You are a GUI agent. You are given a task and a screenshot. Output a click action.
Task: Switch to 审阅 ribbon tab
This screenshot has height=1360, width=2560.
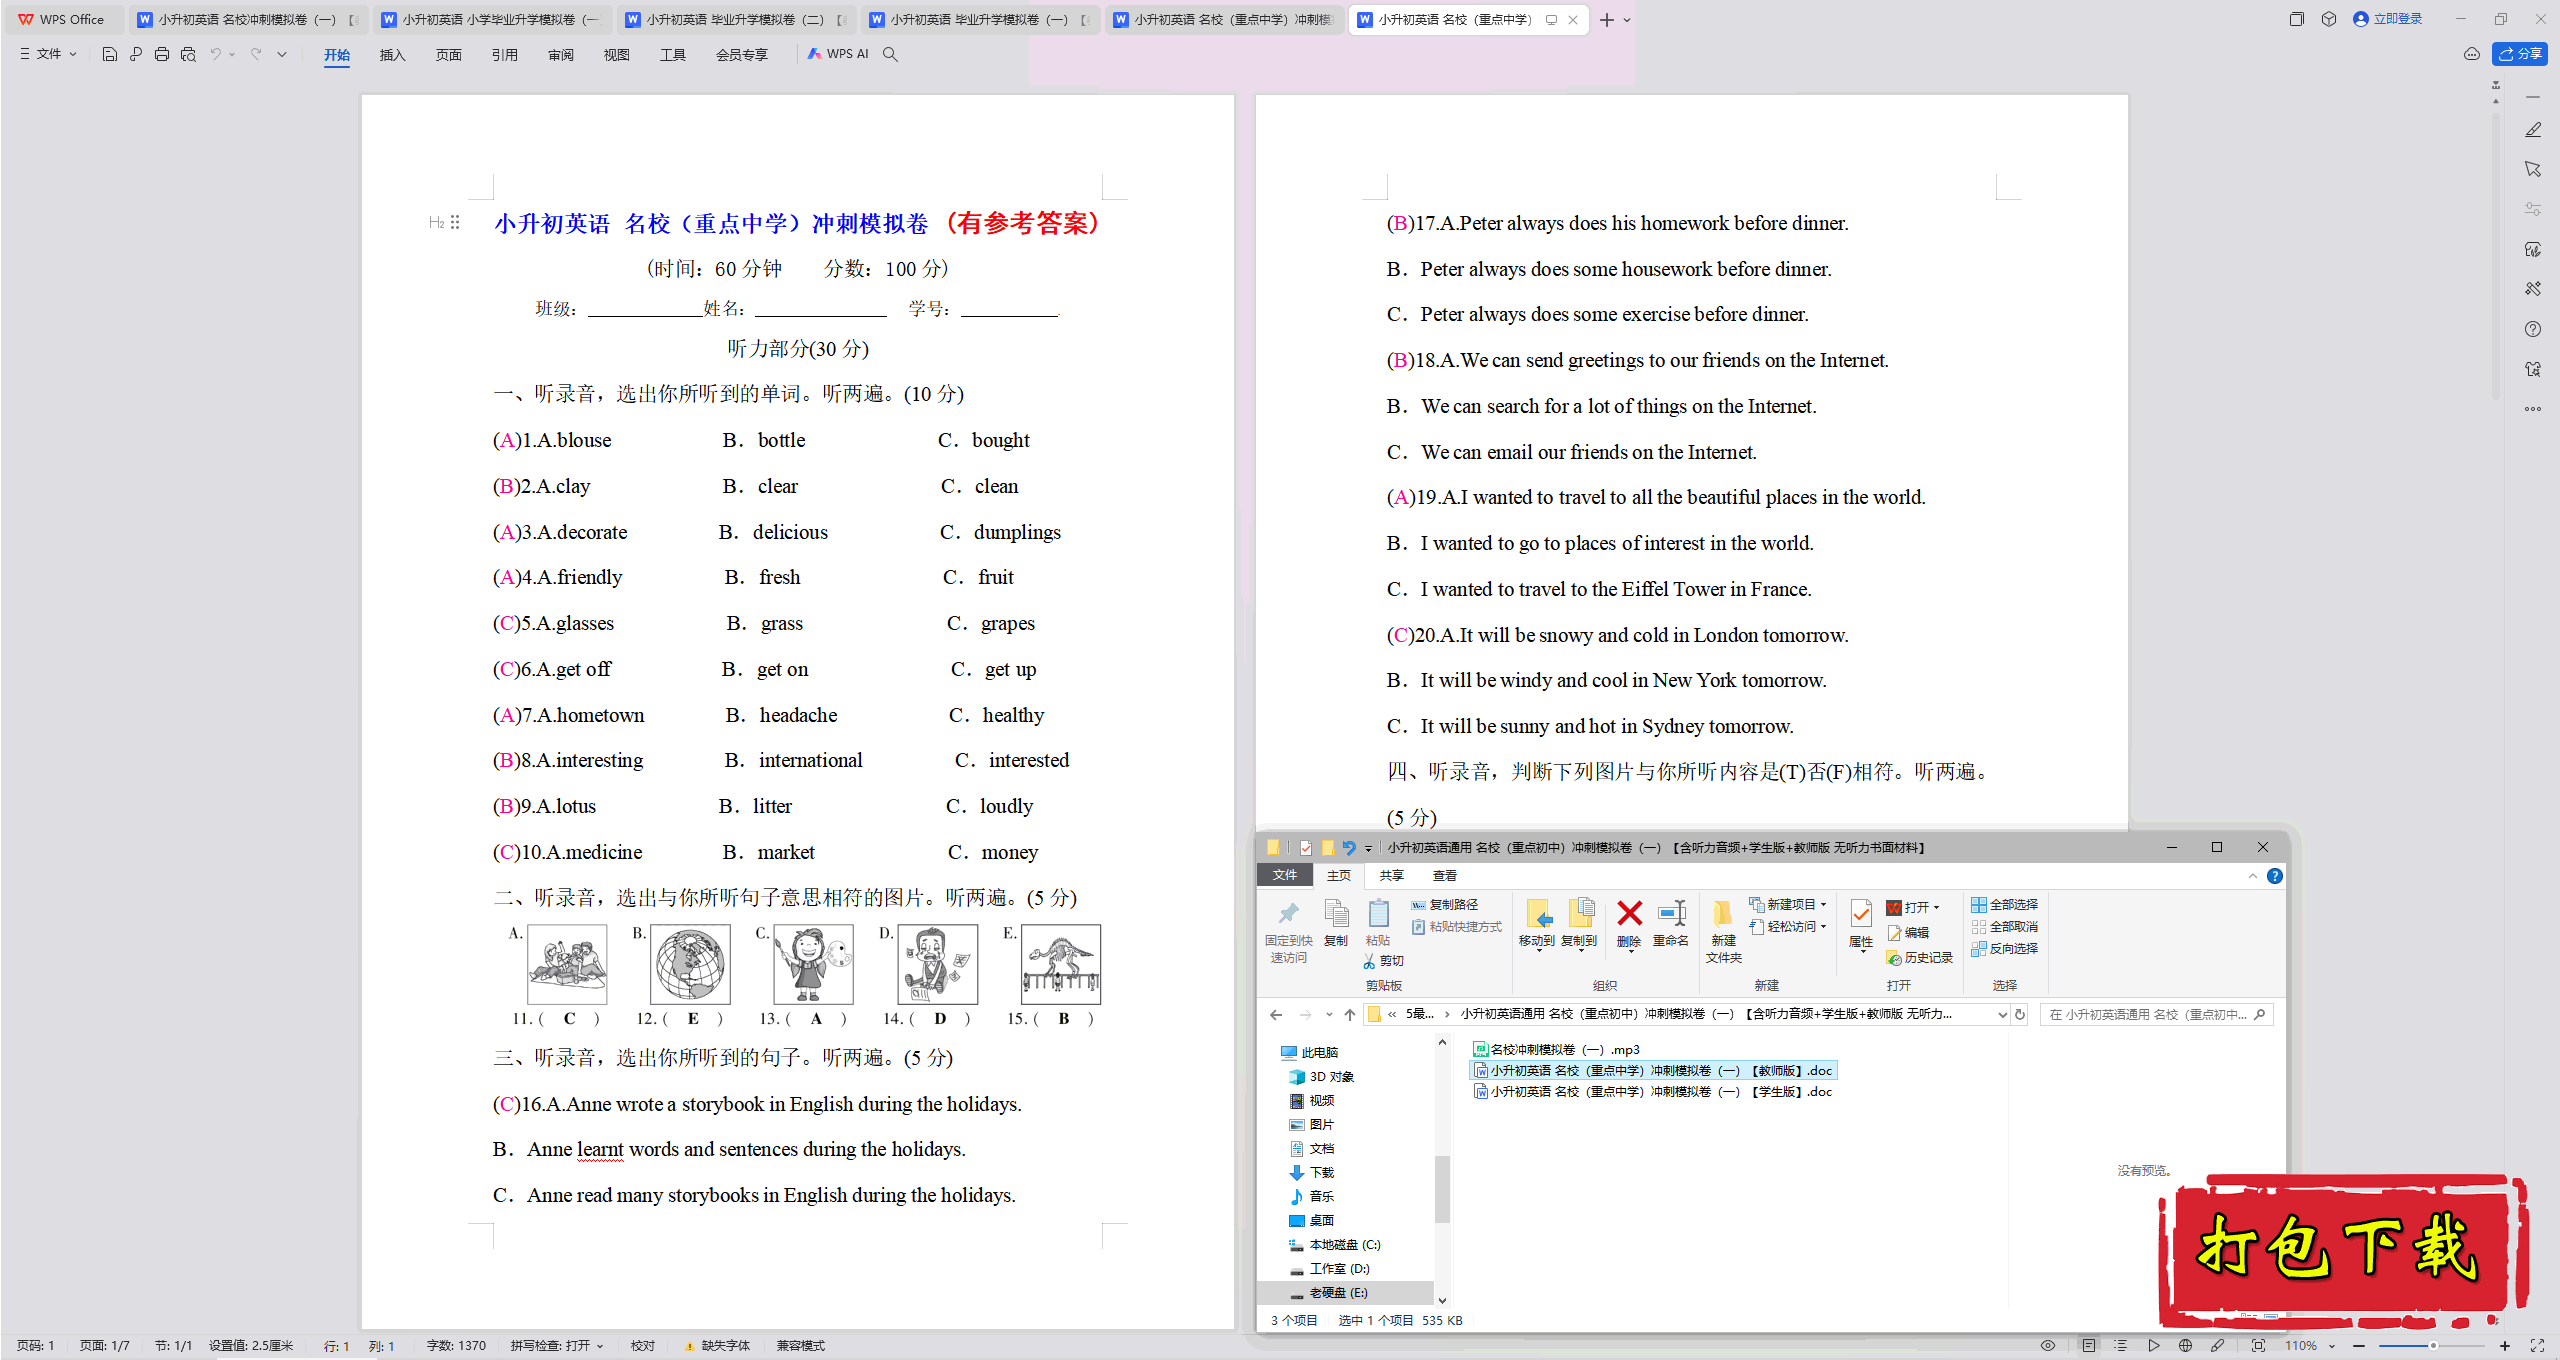point(560,54)
